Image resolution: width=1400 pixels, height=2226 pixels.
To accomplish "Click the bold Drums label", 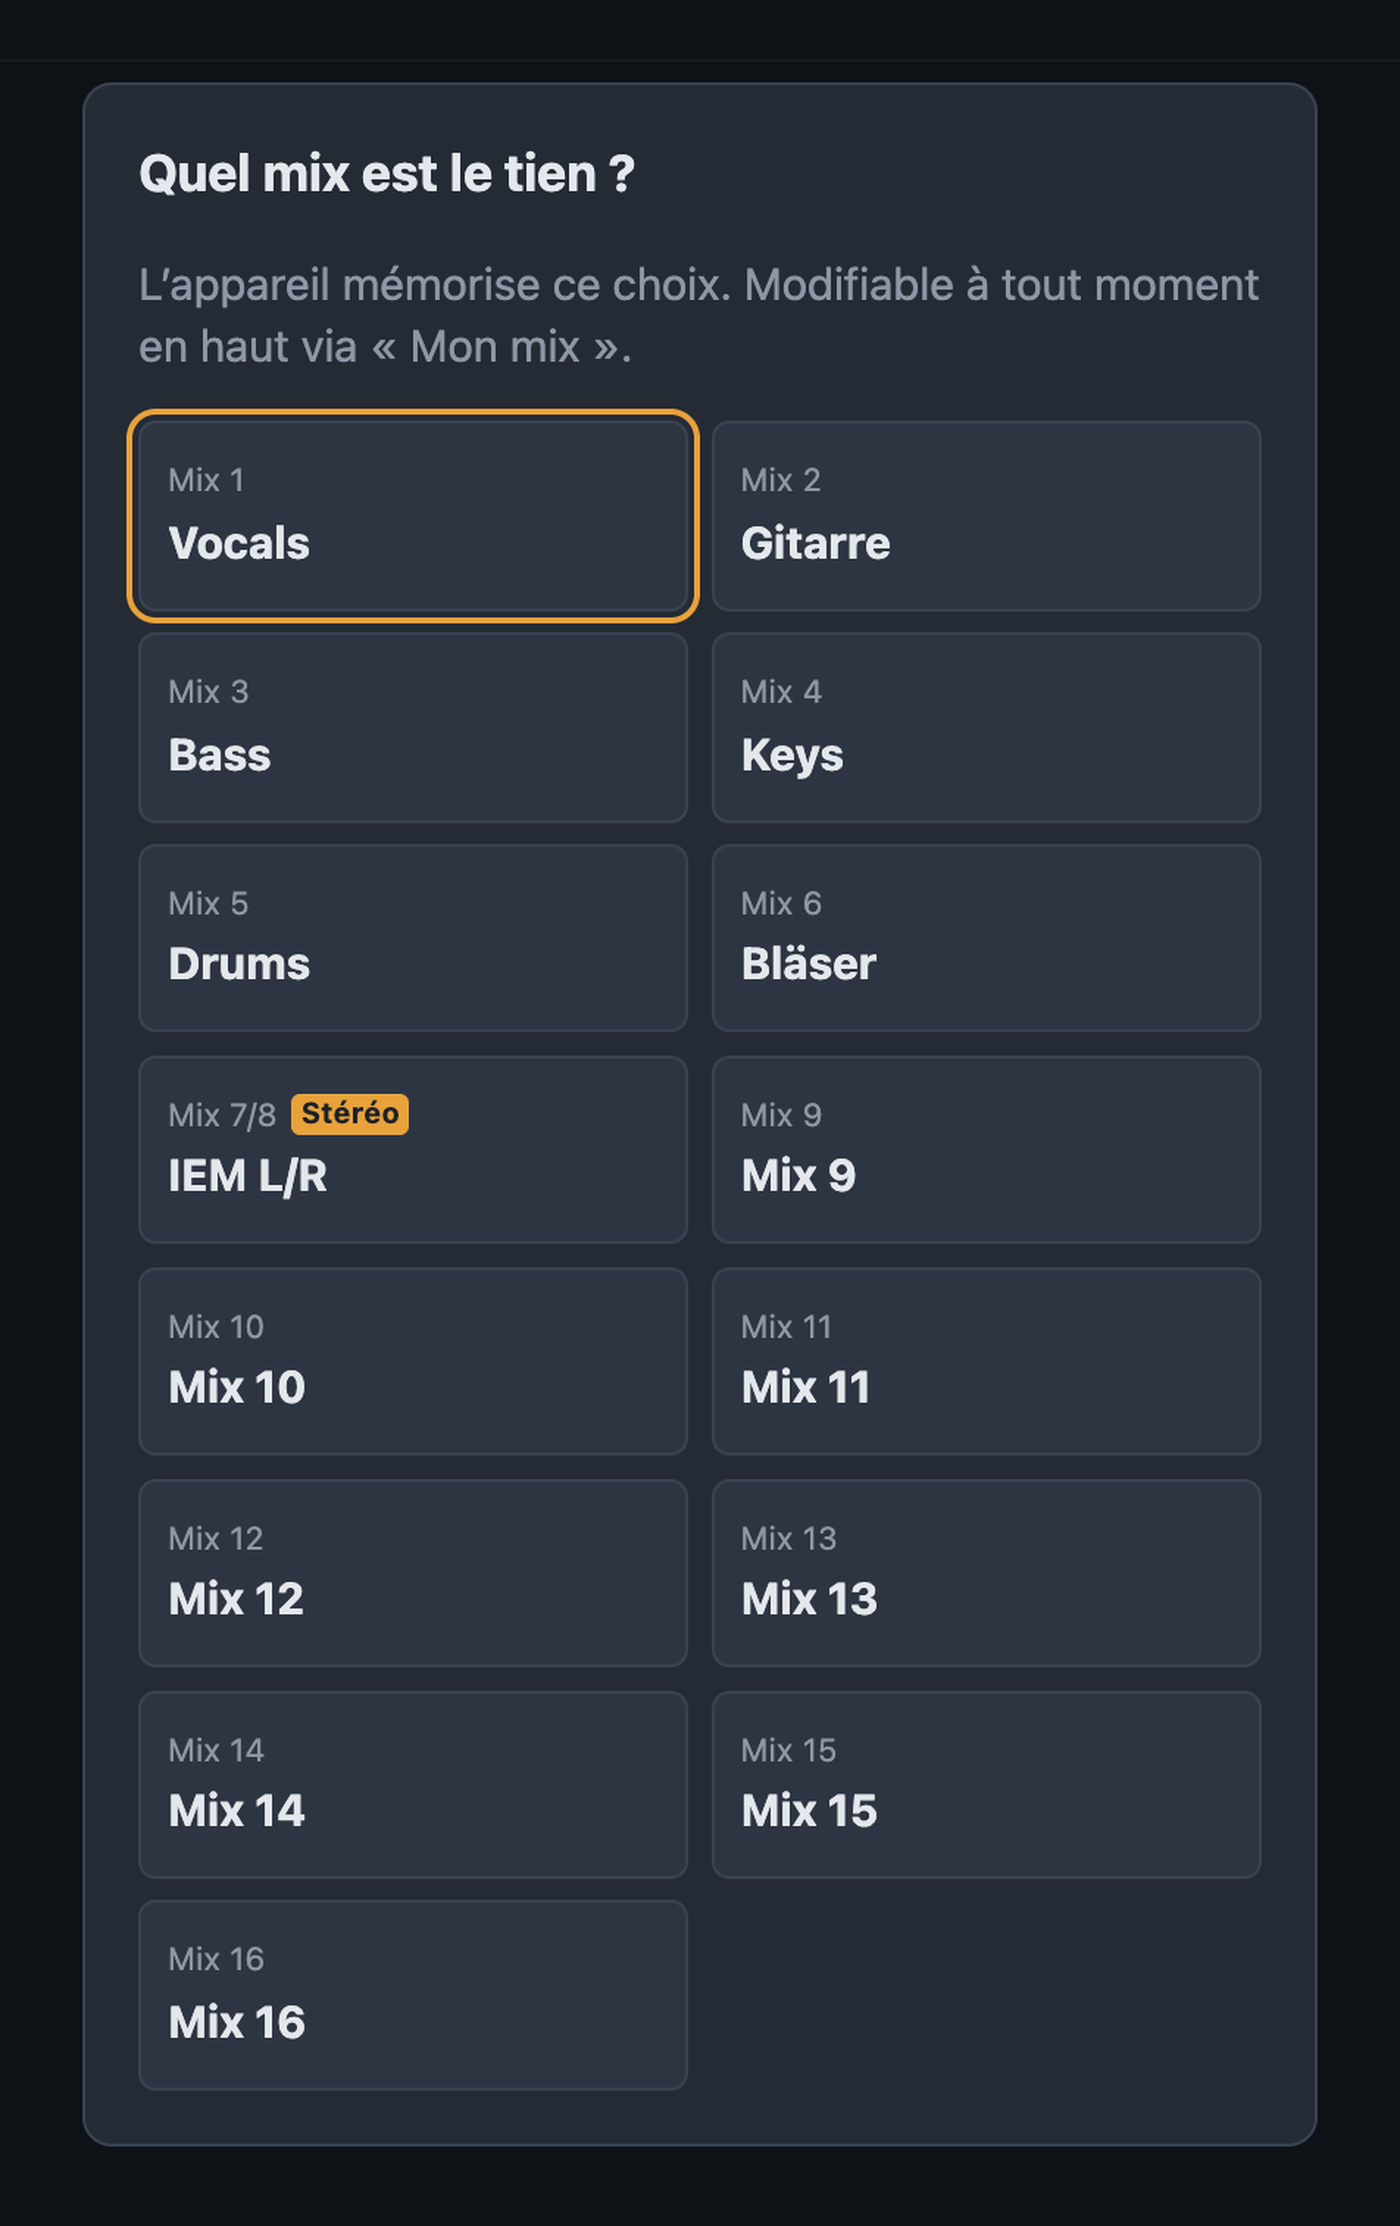I will pos(239,964).
